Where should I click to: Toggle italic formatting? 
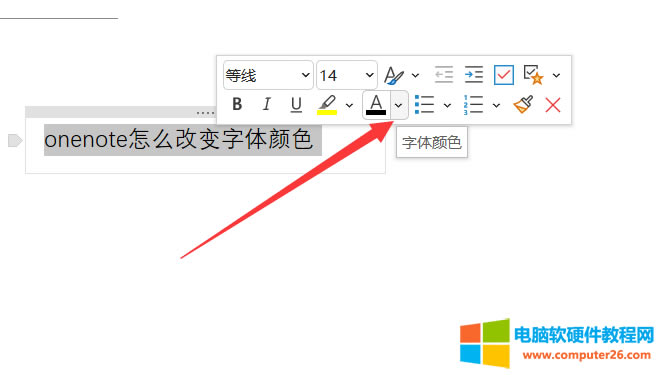pos(266,104)
